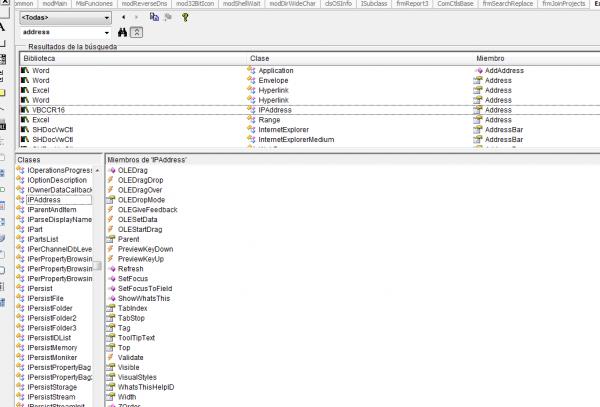Select IOptionDescription in the Clases list
This screenshot has width=600, height=407.
[57, 180]
